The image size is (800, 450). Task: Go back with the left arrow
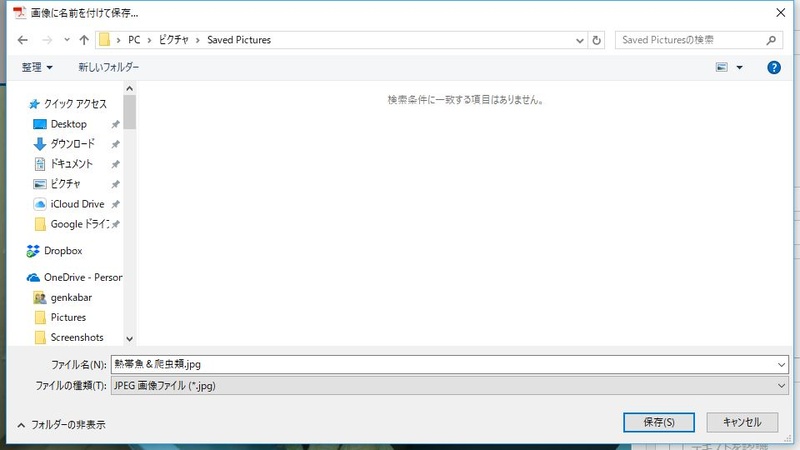click(x=22, y=40)
